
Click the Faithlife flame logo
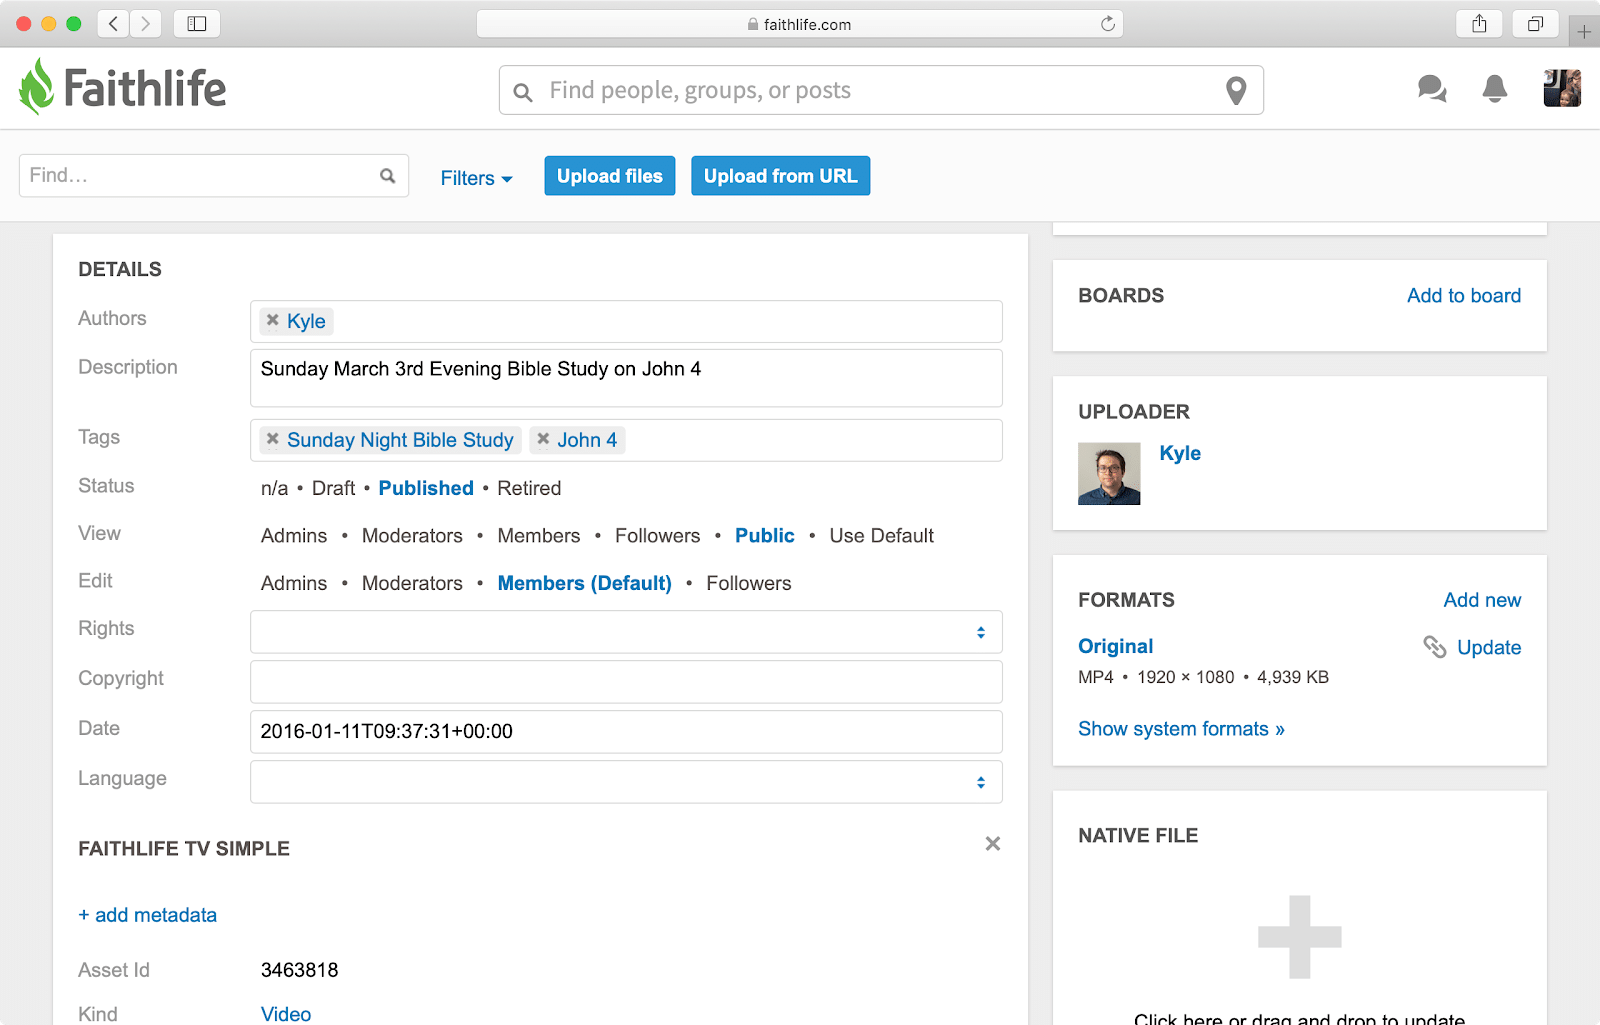click(x=37, y=87)
